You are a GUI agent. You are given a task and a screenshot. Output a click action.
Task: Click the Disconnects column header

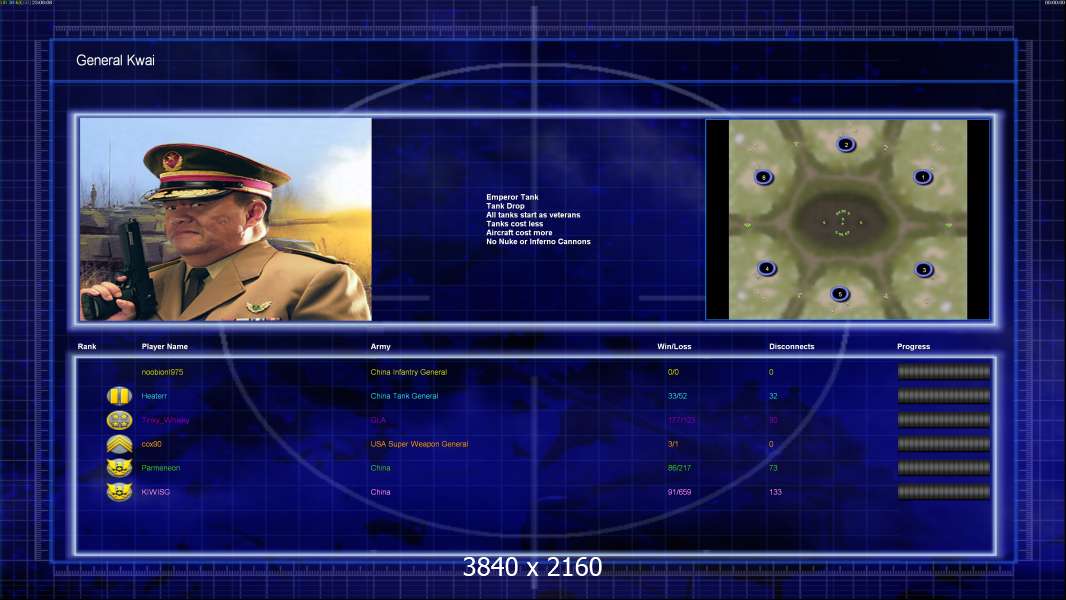tap(791, 347)
